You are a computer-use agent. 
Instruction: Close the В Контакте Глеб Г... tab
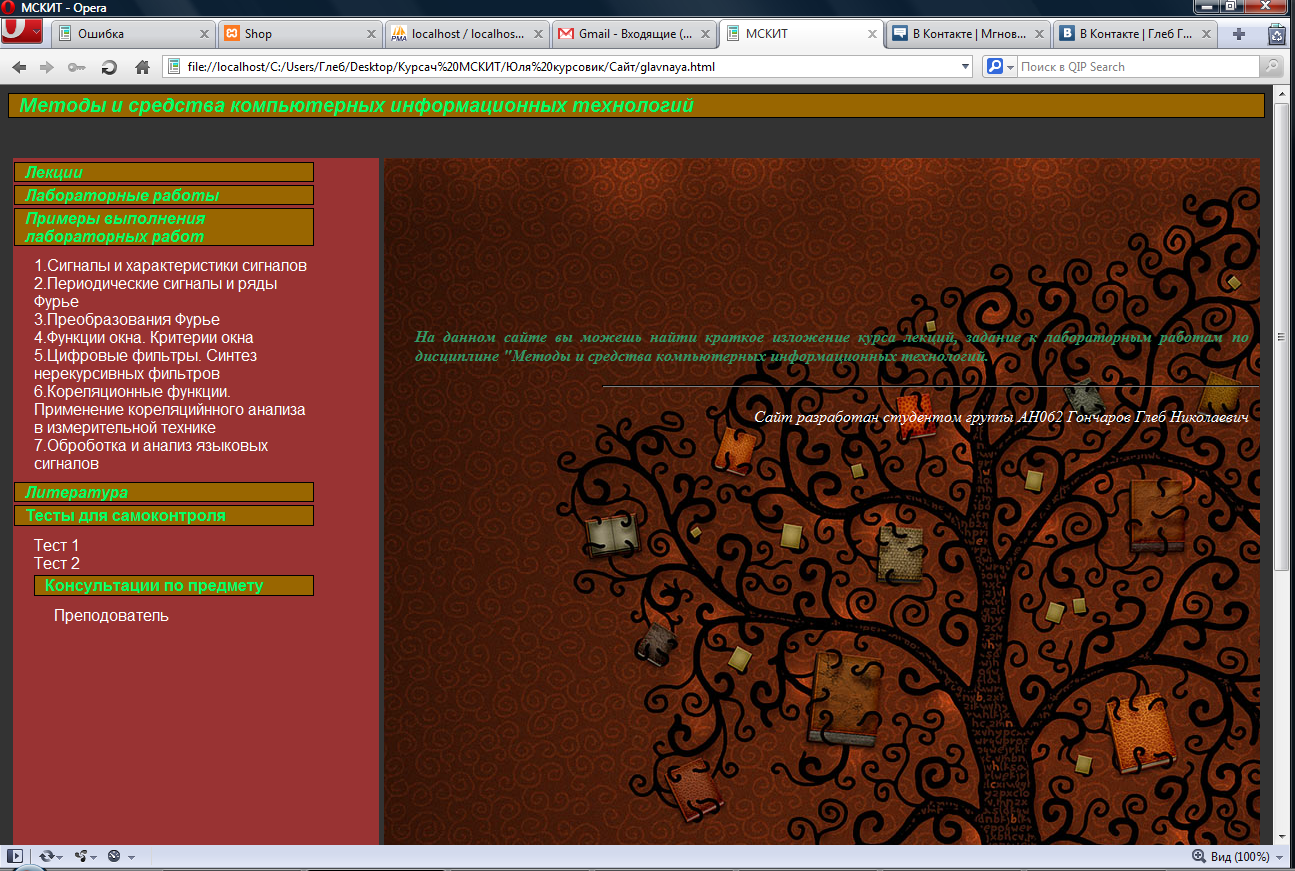[1205, 34]
